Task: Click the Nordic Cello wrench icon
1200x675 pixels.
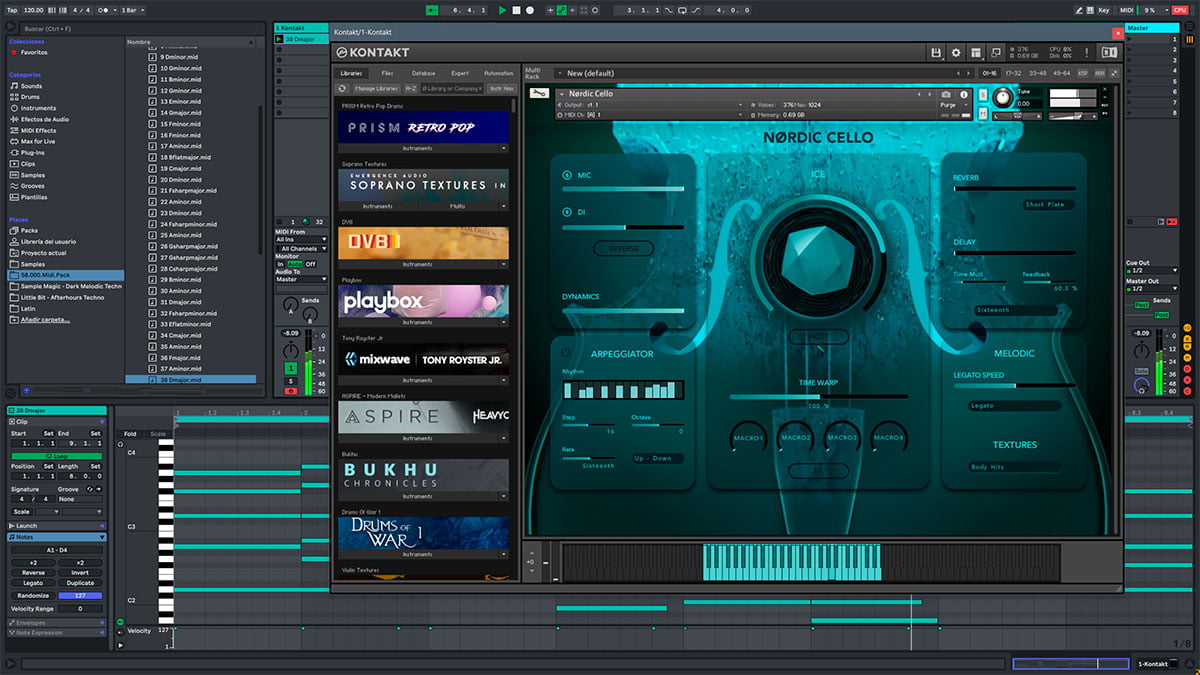Action: (539, 94)
